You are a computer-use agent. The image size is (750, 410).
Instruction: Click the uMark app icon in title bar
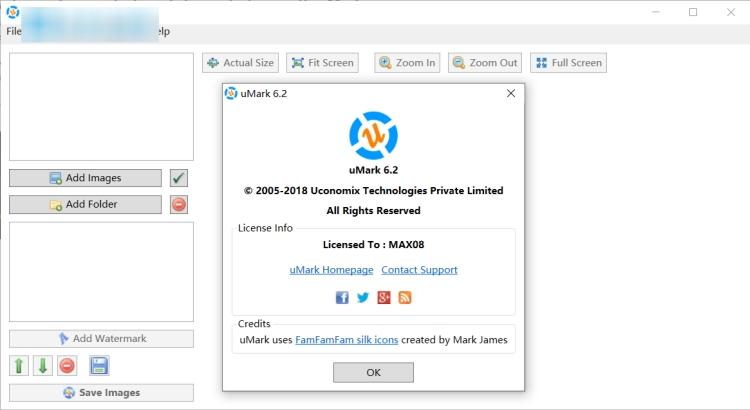(x=13, y=11)
